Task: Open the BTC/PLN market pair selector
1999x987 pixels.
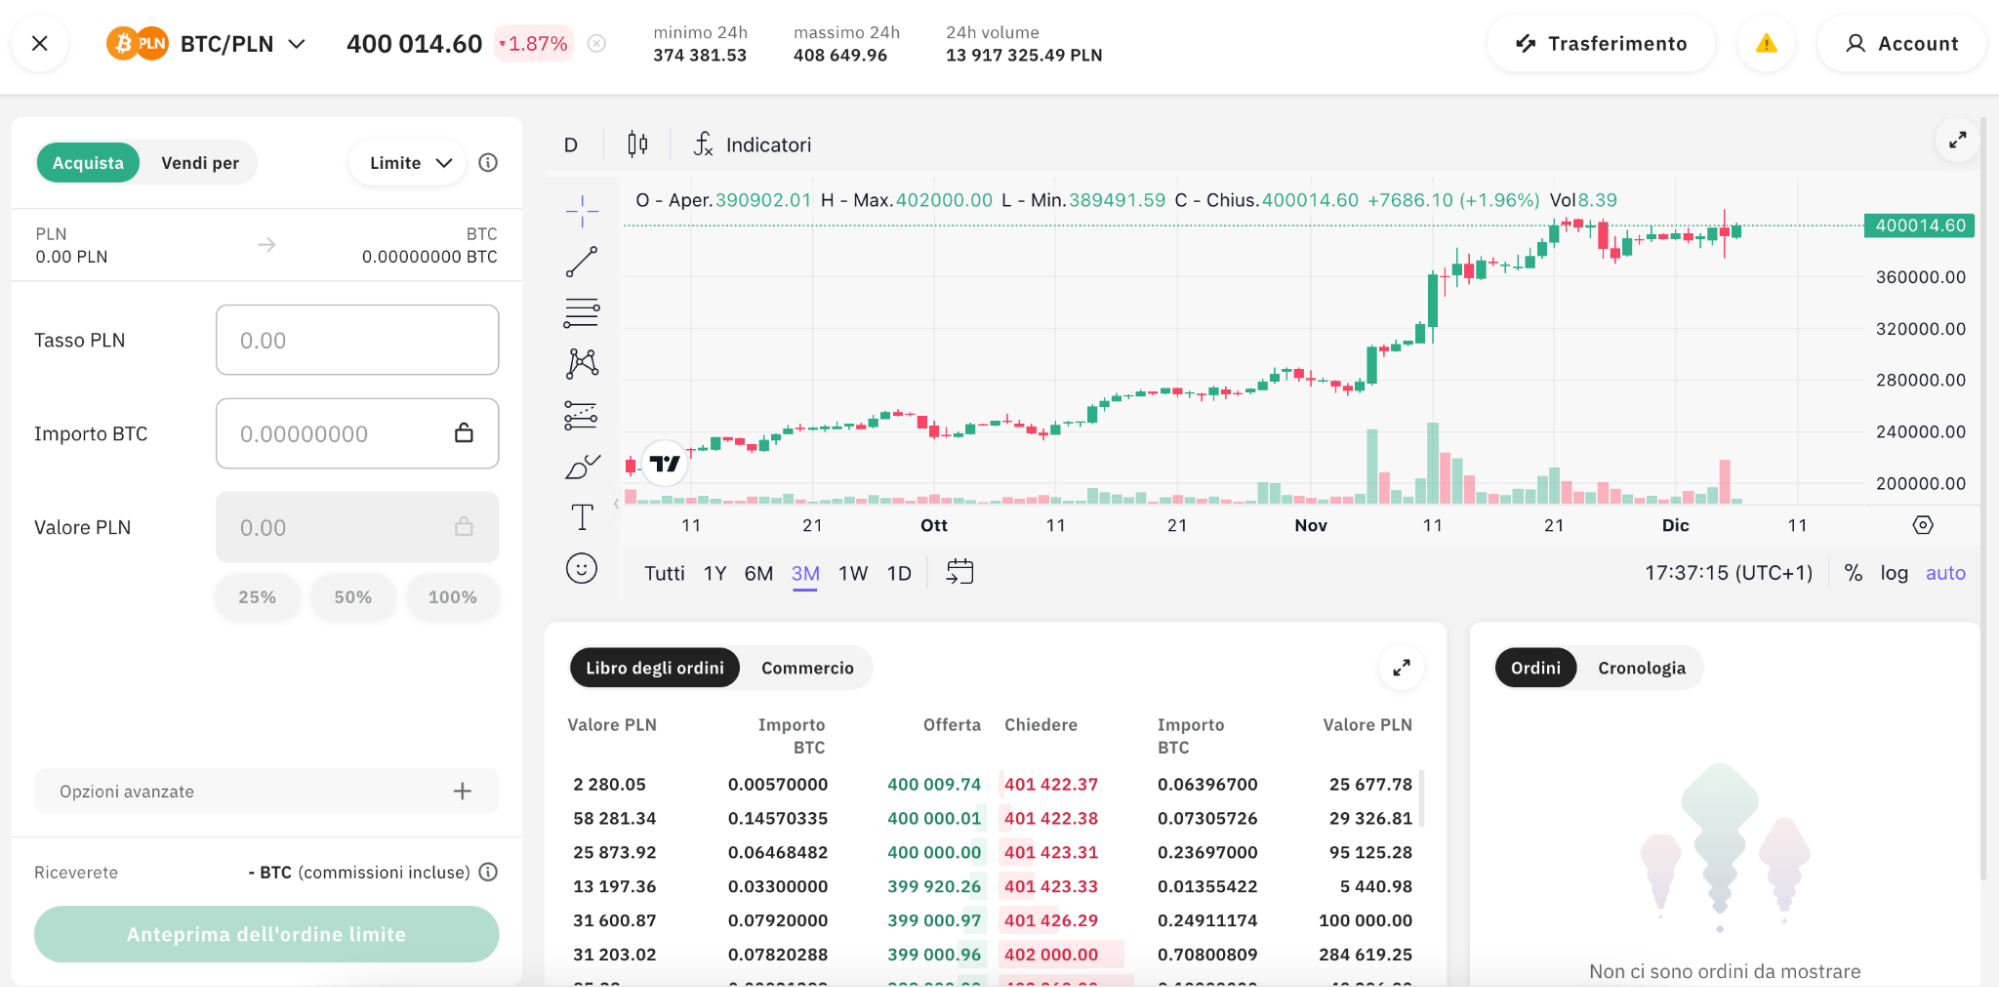Action: 242,44
